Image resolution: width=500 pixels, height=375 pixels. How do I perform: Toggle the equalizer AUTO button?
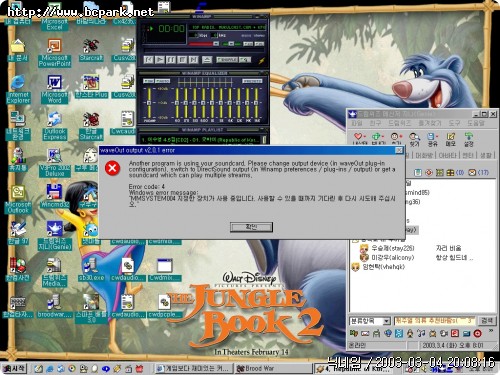(162, 81)
